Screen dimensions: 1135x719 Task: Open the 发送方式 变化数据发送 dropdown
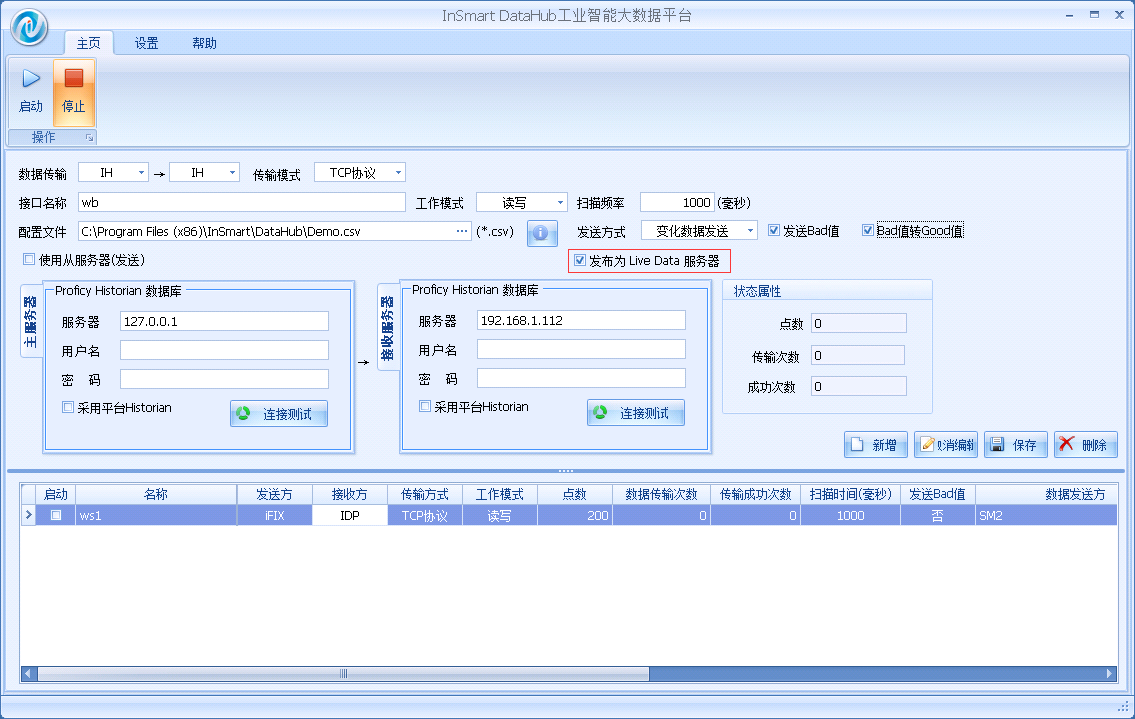pos(751,231)
